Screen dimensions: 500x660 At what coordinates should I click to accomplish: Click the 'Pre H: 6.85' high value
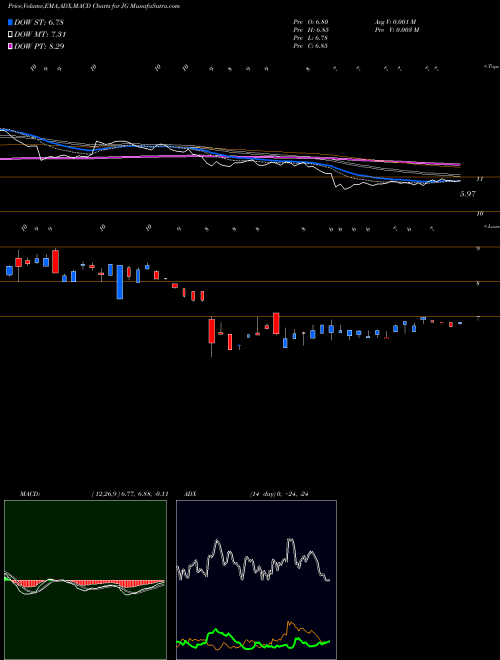[311, 30]
